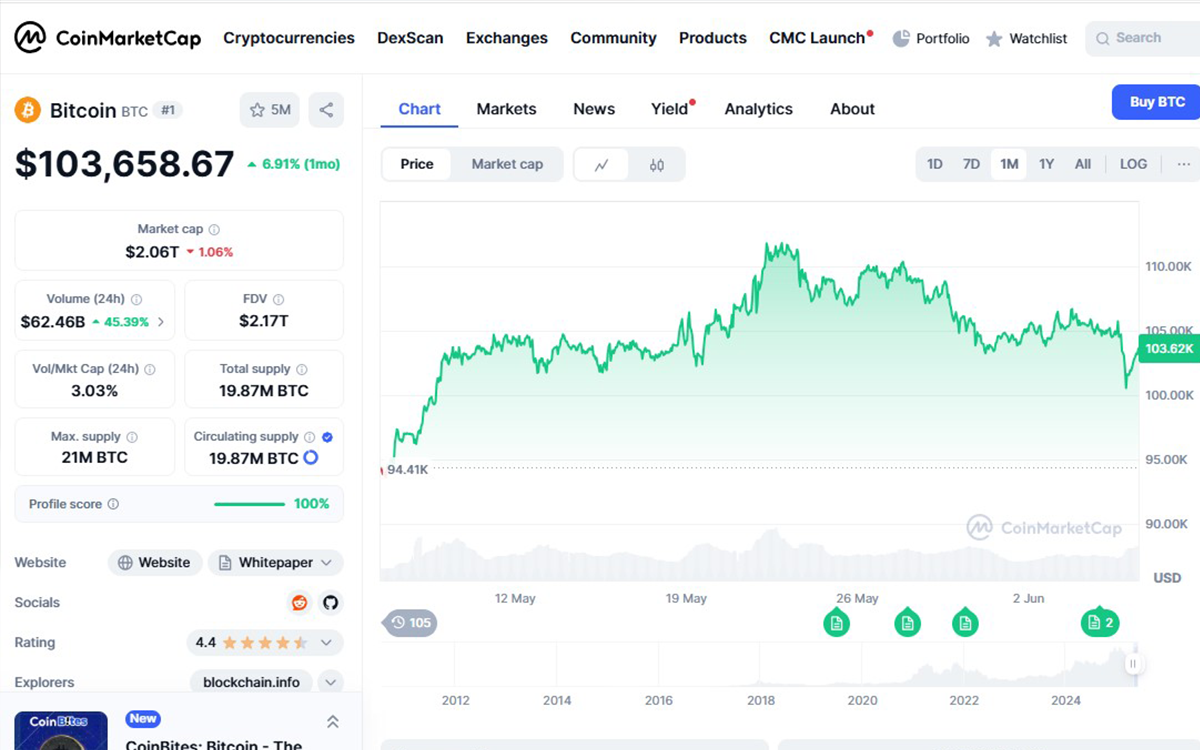Click the search magnifier icon
This screenshot has height=750, width=1200.
pos(1102,38)
